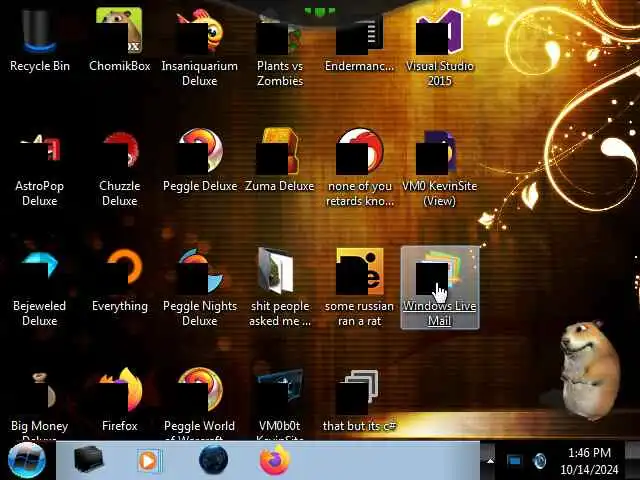Select the Windows Live Mail shortcut

coord(440,288)
